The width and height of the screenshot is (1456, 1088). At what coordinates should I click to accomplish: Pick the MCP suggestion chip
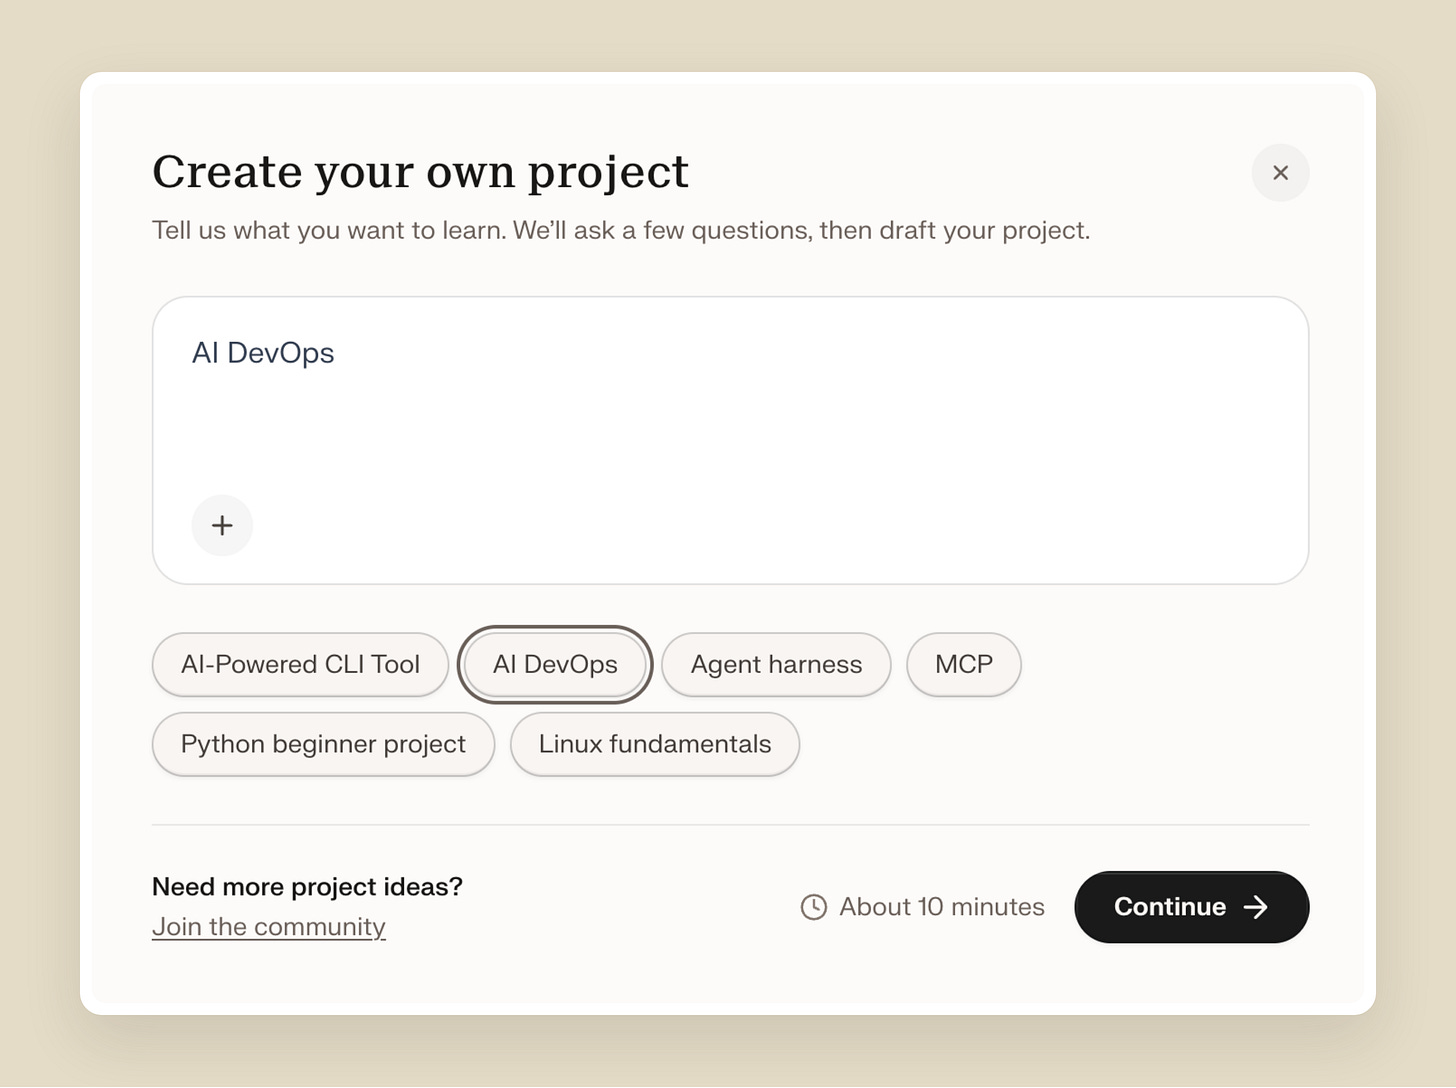964,664
